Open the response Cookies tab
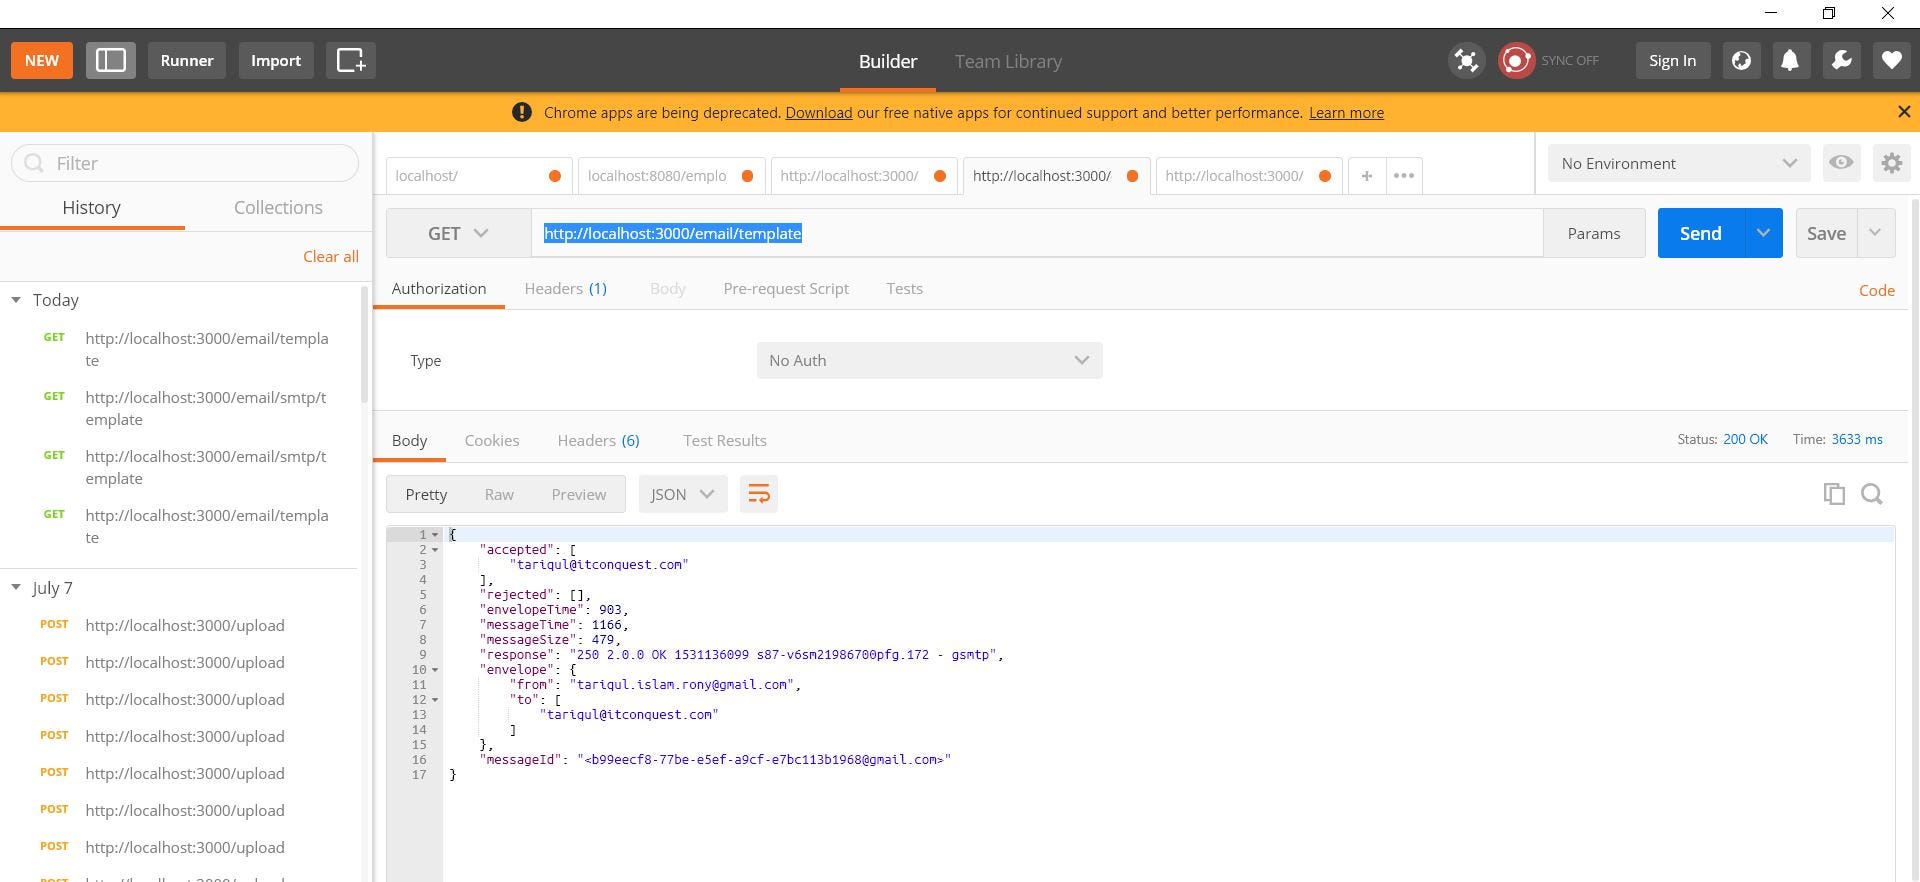The height and width of the screenshot is (882, 1920). coord(491,440)
